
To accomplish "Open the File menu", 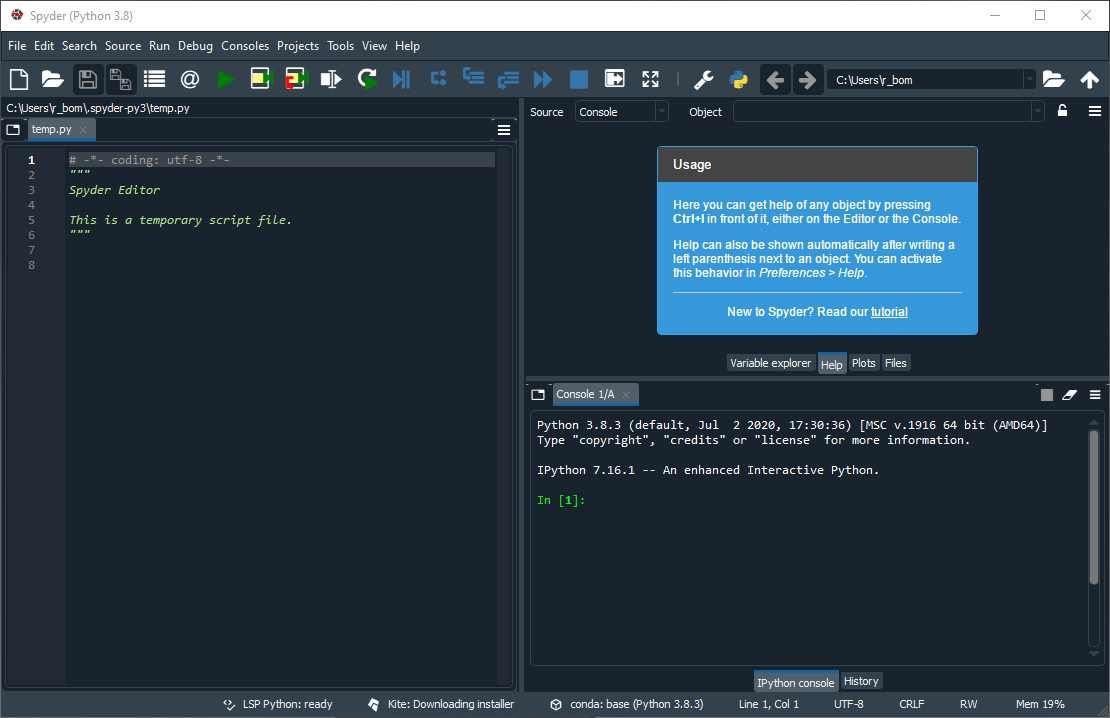I will 17,46.
